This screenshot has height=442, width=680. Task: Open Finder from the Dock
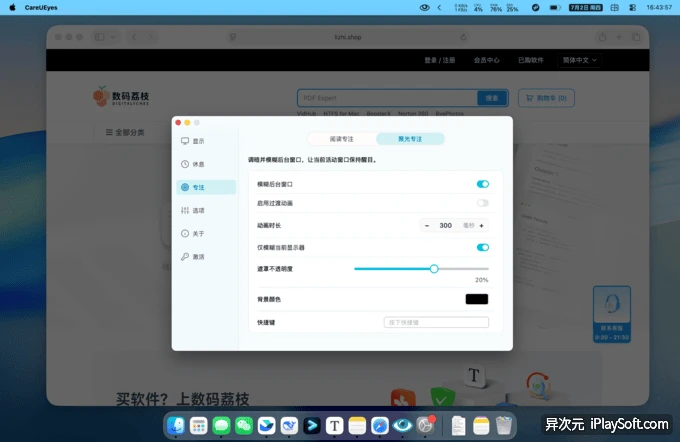tap(176, 426)
